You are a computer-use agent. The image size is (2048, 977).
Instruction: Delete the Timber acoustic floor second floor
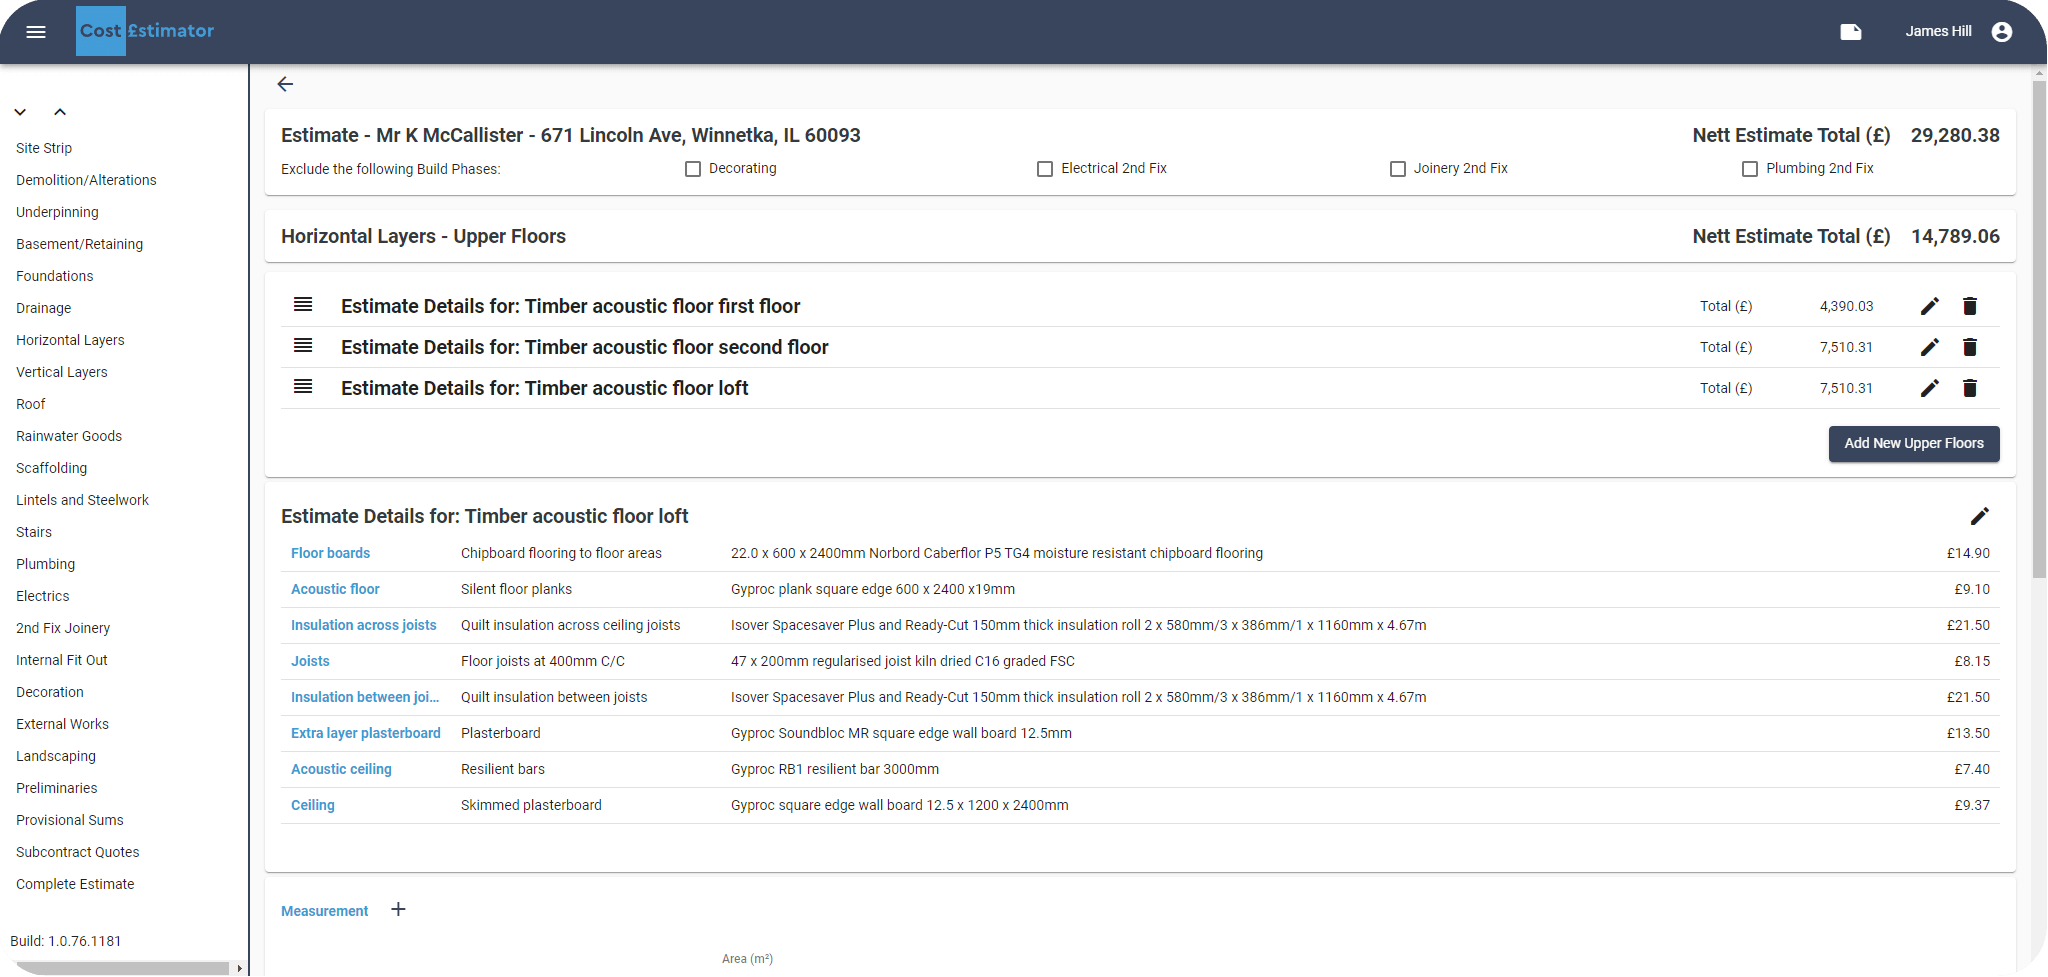click(x=1970, y=347)
